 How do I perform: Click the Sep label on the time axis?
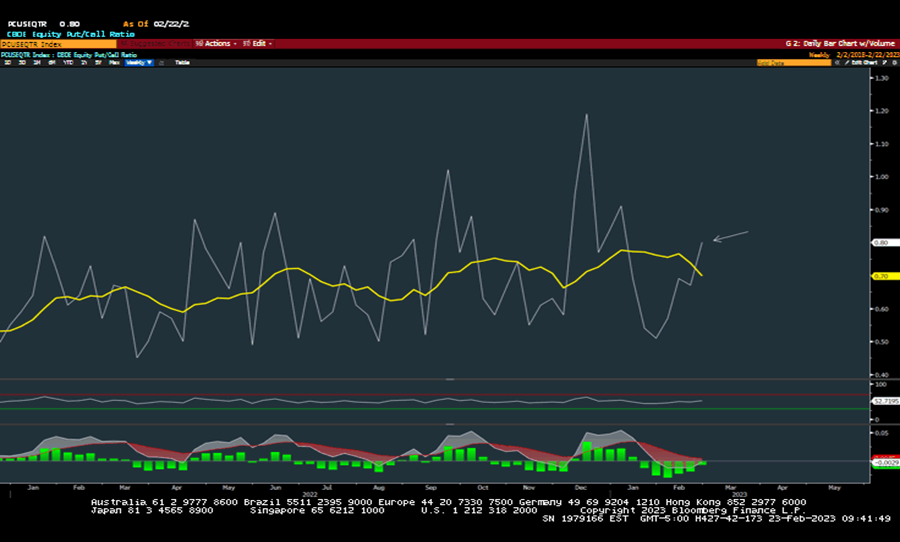tap(431, 487)
